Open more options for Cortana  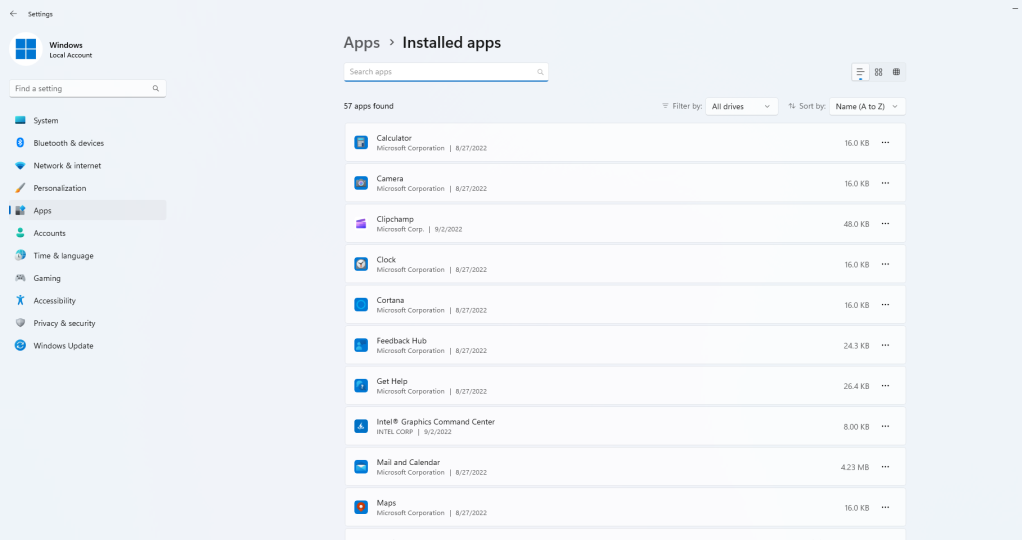(885, 305)
